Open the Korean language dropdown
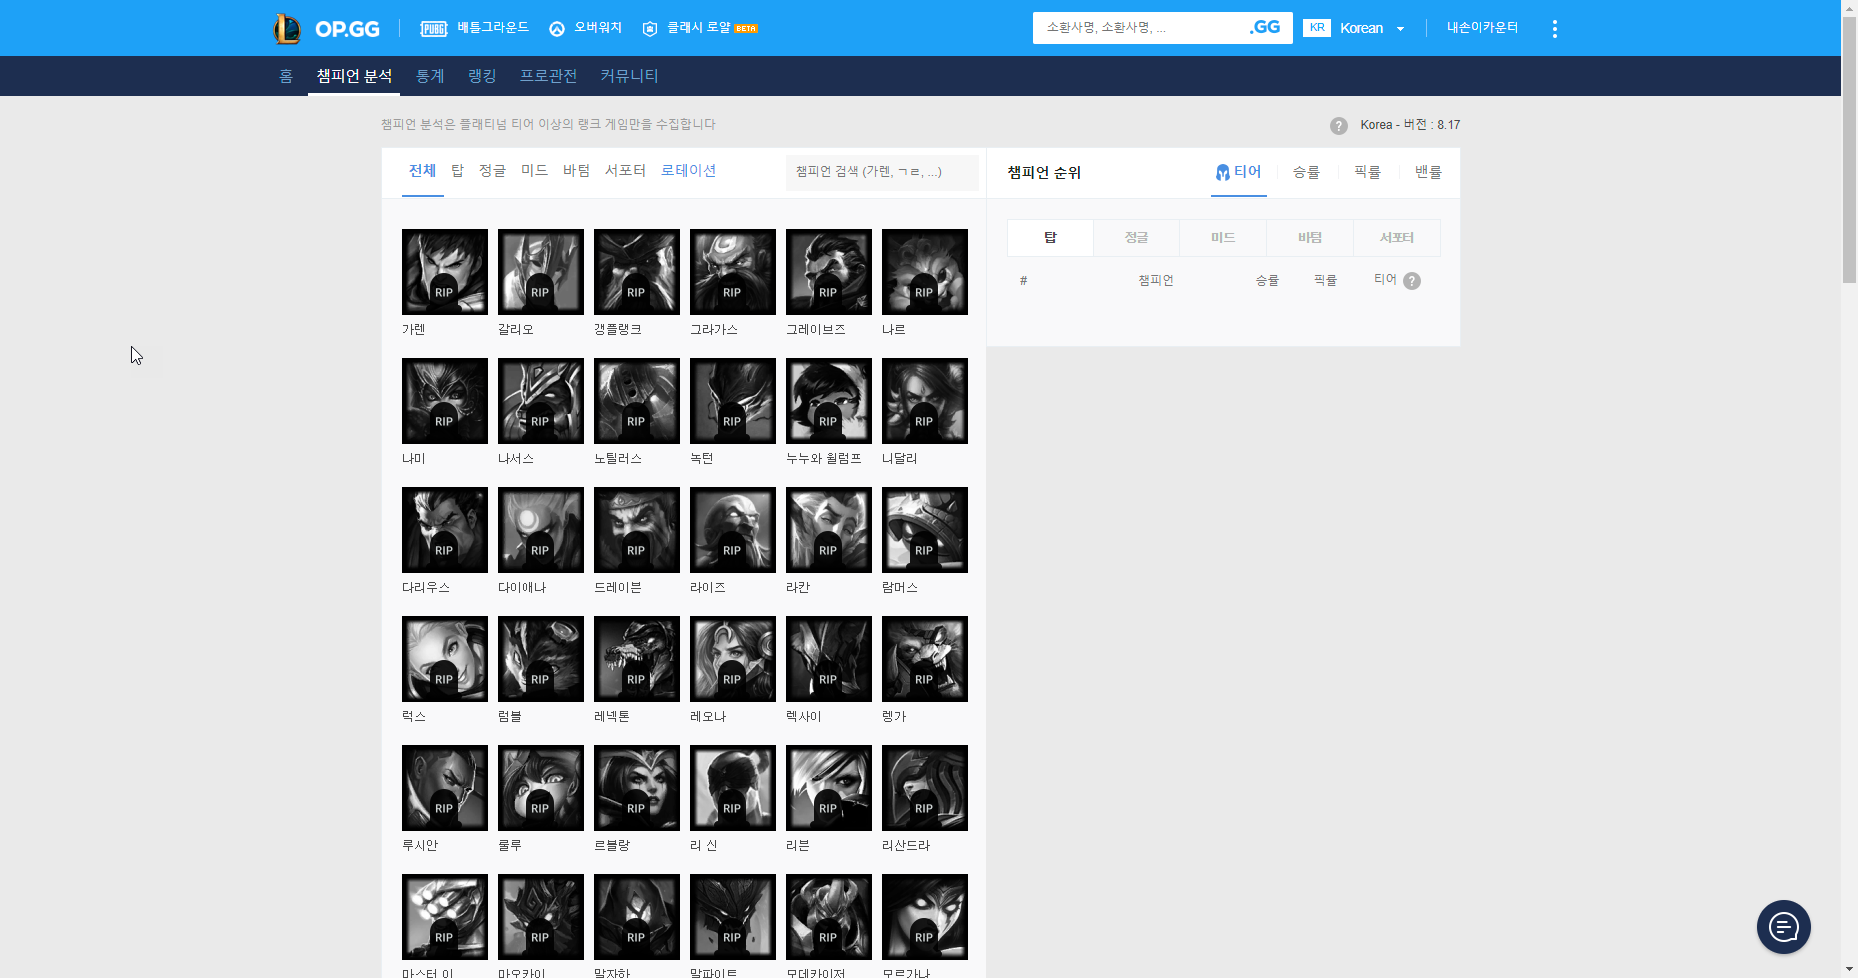This screenshot has width=1858, height=978. pos(1355,28)
